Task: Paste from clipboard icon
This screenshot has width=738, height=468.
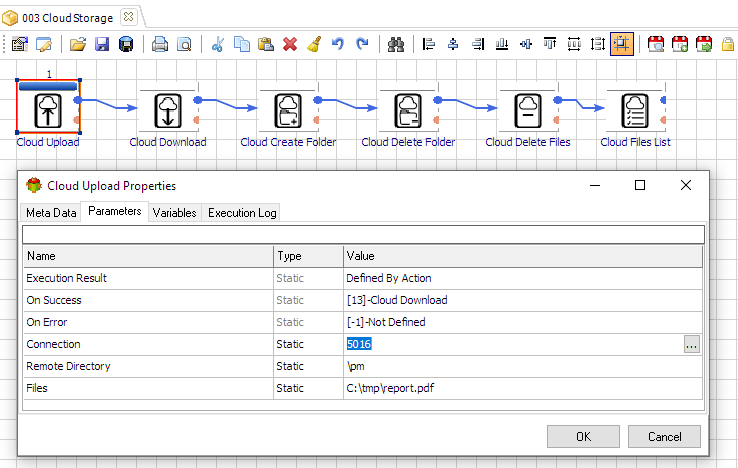Action: click(x=266, y=44)
